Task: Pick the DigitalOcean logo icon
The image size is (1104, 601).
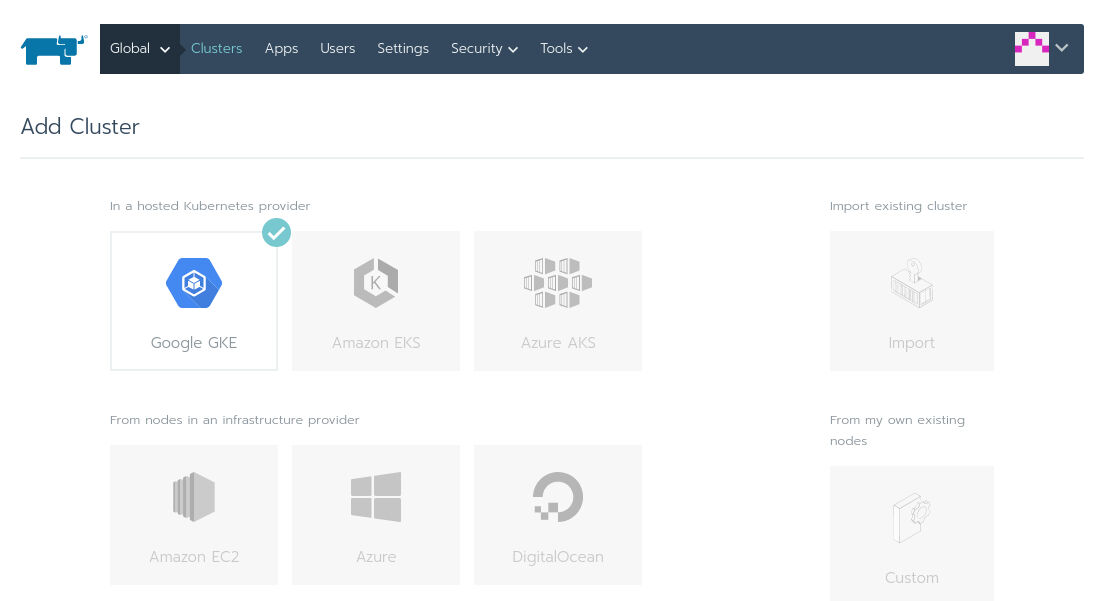Action: point(558,497)
